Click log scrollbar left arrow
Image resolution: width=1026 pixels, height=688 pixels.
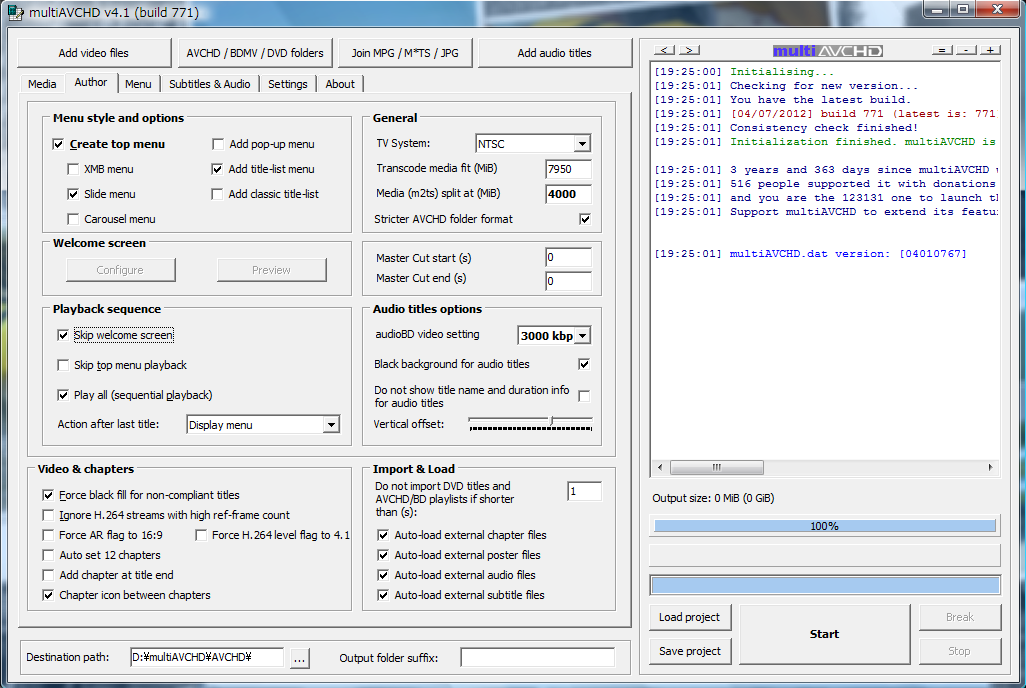pyautogui.click(x=660, y=467)
